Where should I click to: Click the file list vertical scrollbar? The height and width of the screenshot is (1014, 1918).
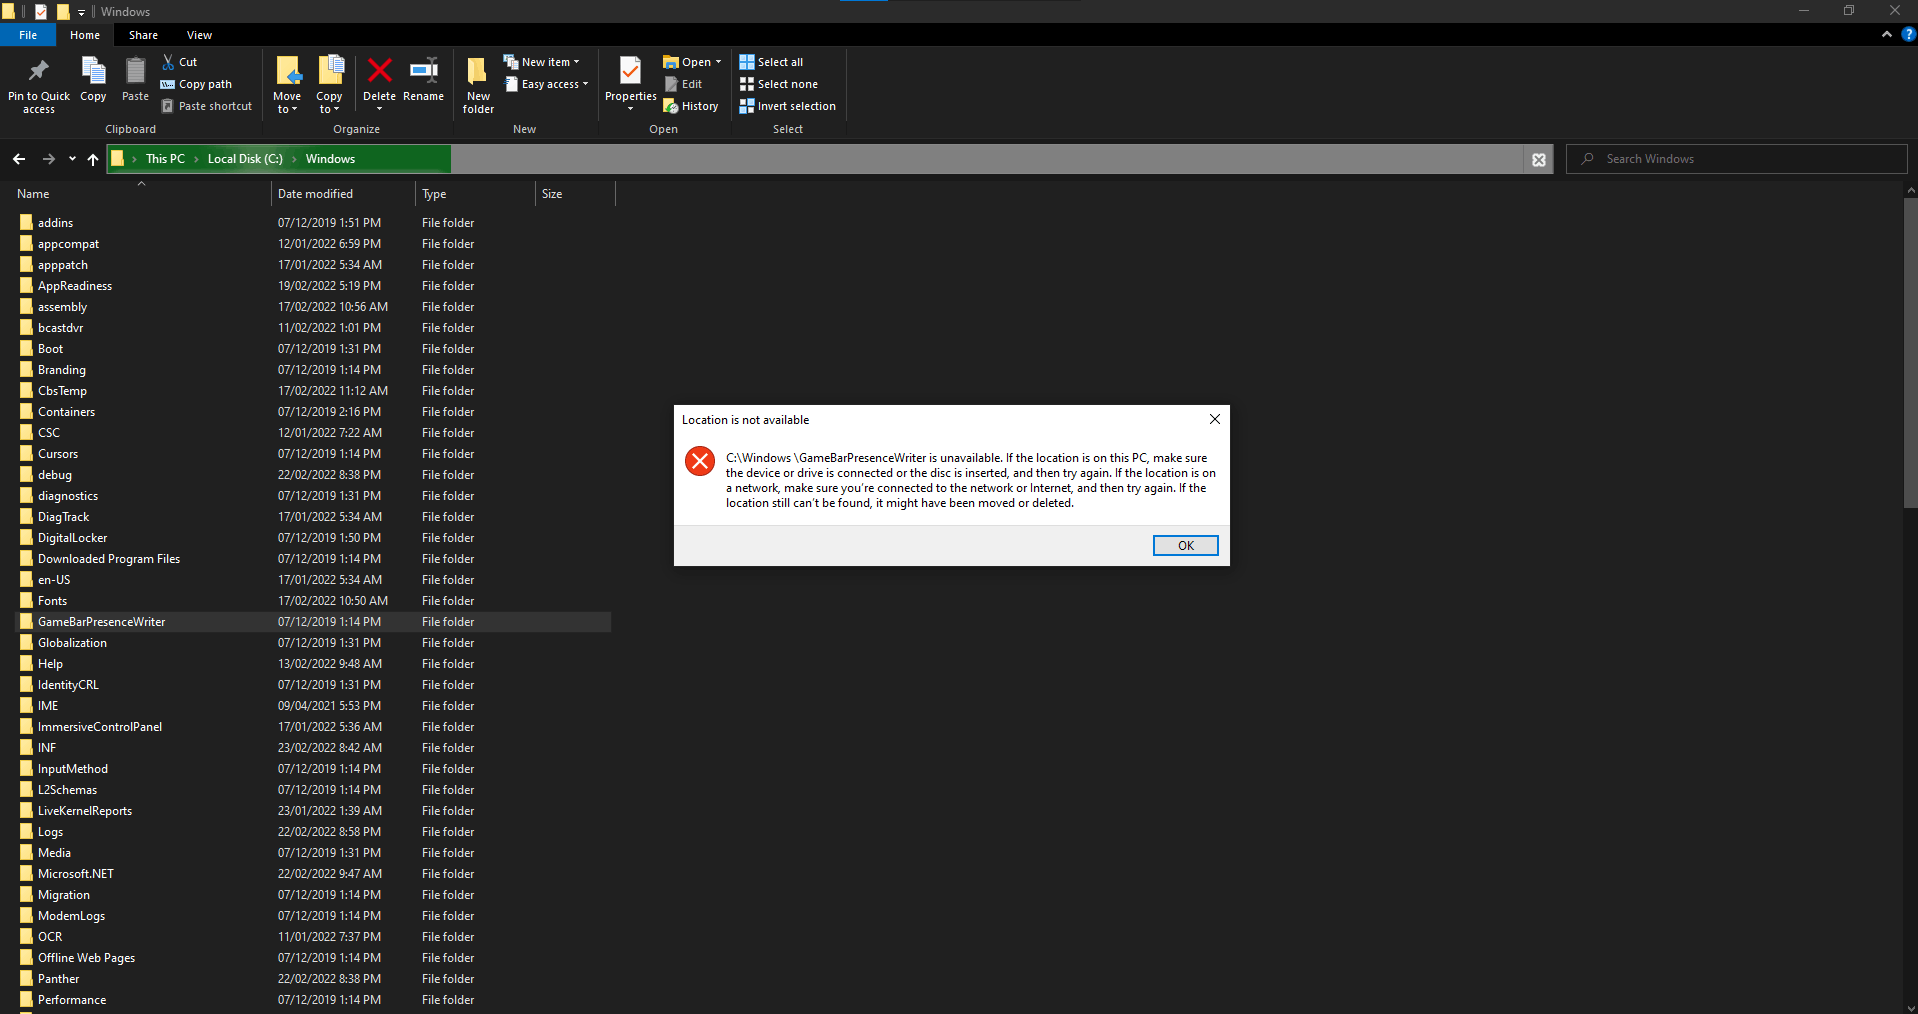(1910, 352)
